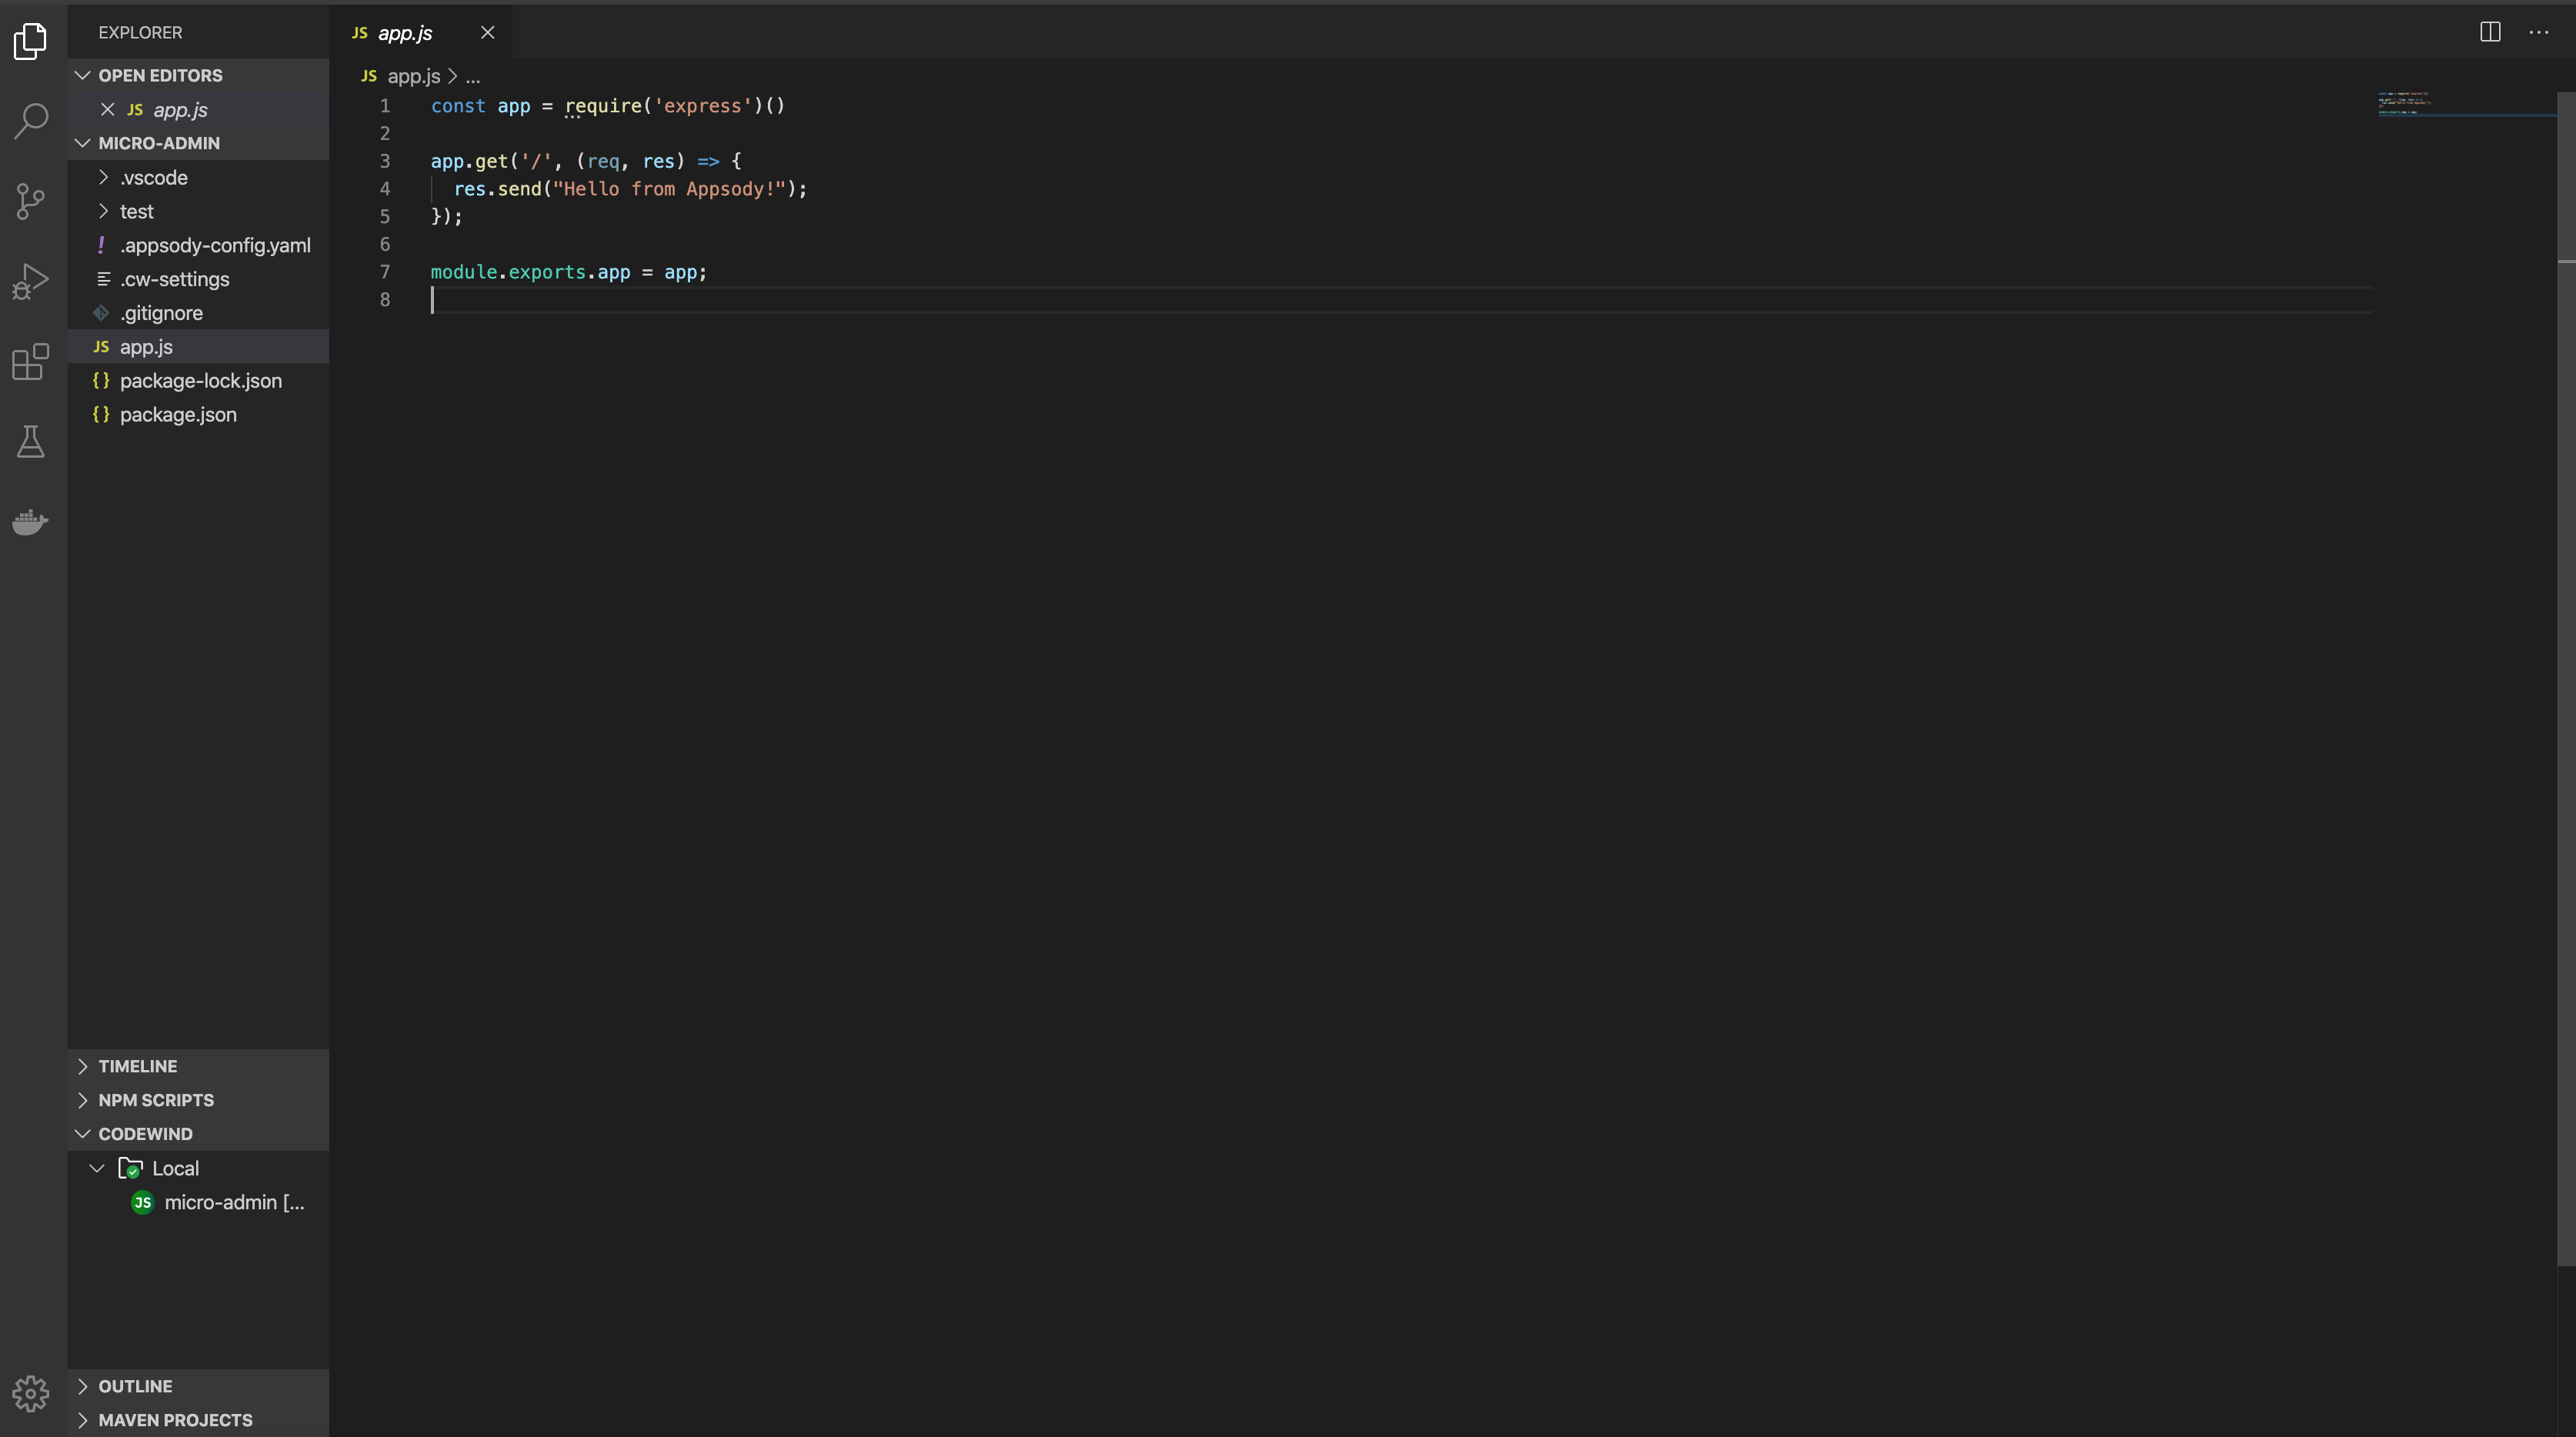Split the editor to the right
Viewport: 2576px width, 1437px height.
(2490, 32)
